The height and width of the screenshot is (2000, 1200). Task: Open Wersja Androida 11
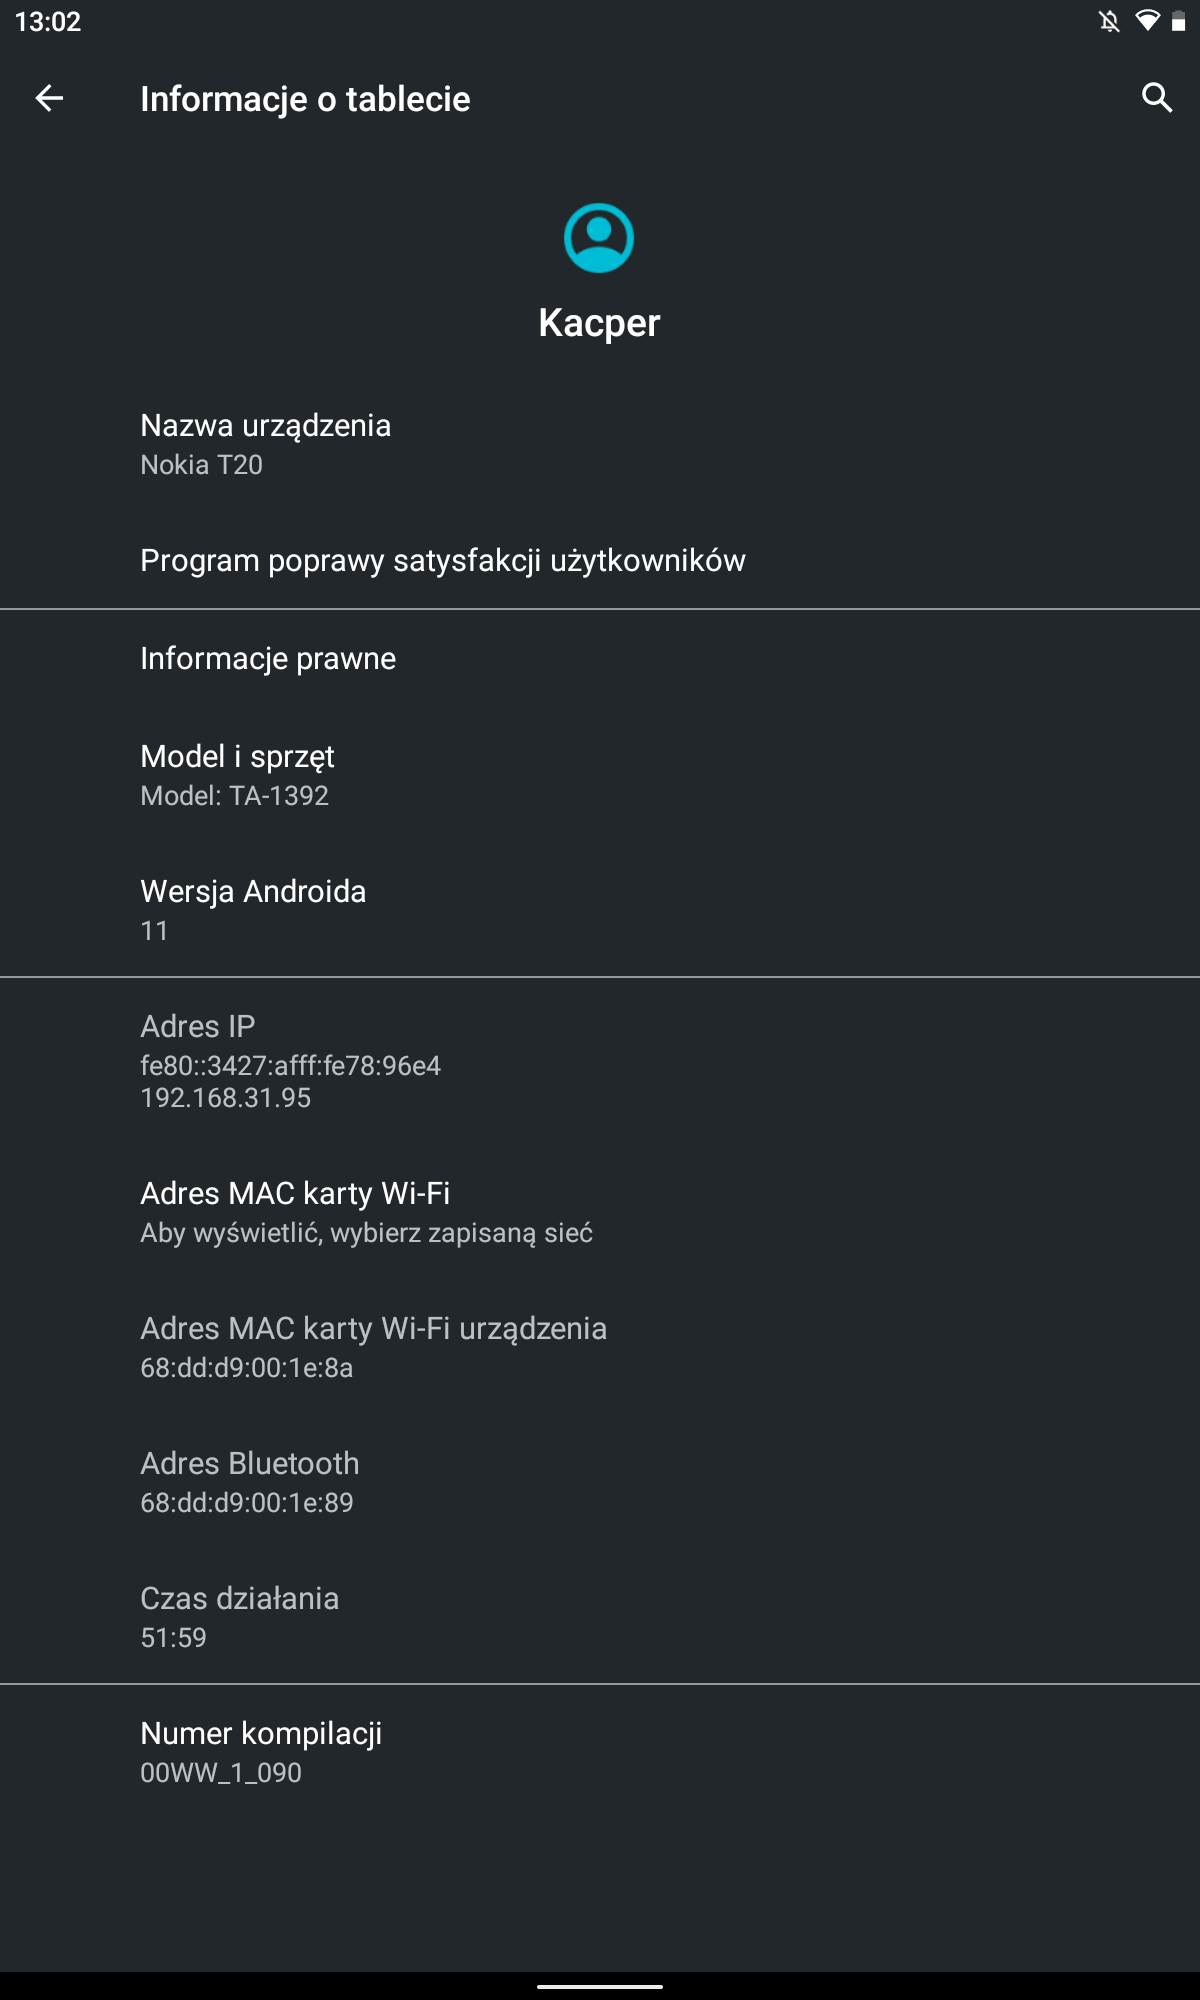[x=600, y=910]
